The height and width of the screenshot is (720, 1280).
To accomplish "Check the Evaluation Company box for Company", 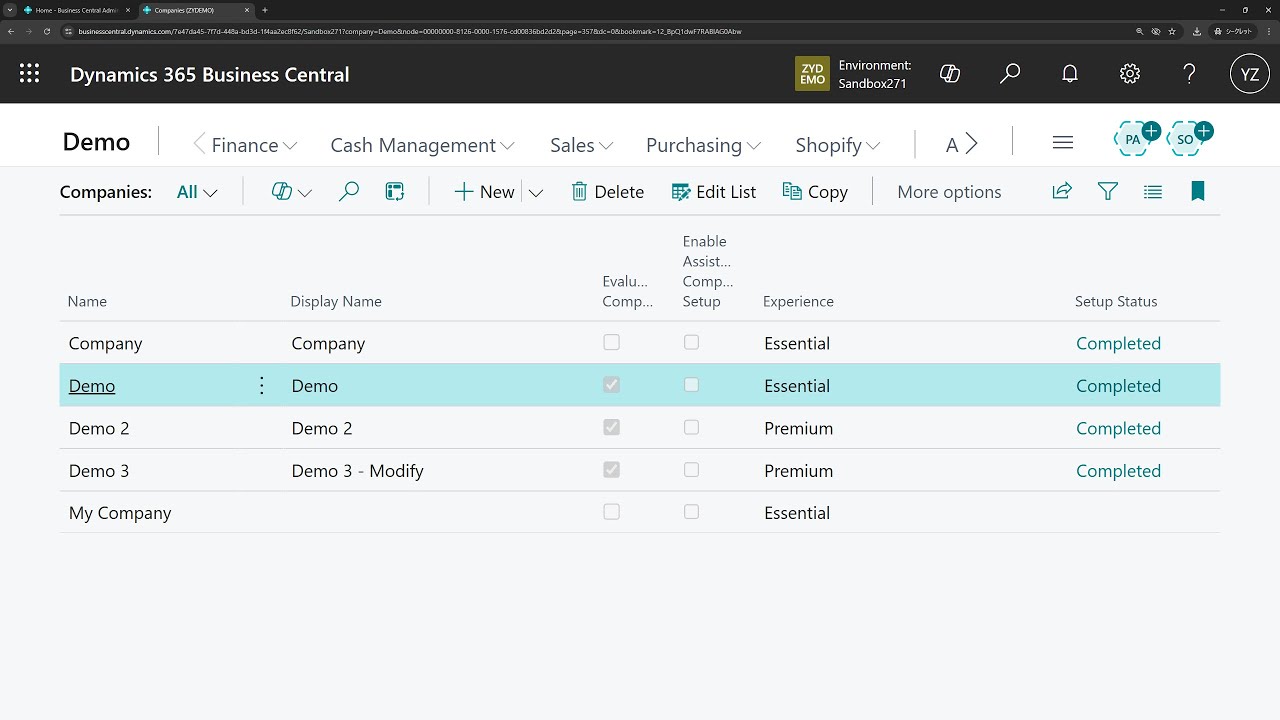I will [611, 342].
